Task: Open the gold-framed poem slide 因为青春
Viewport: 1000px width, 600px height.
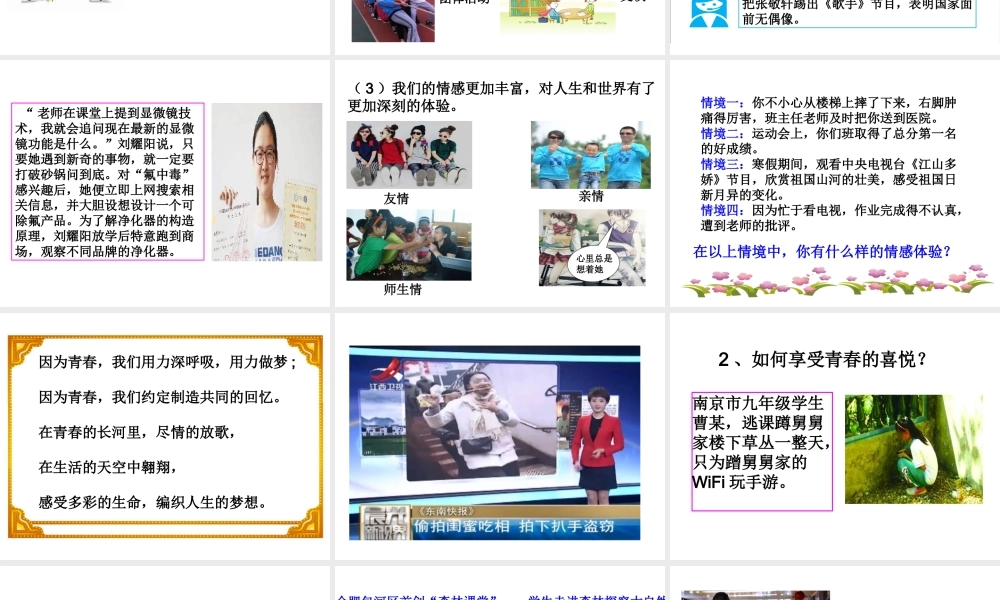Action: pyautogui.click(x=165, y=436)
